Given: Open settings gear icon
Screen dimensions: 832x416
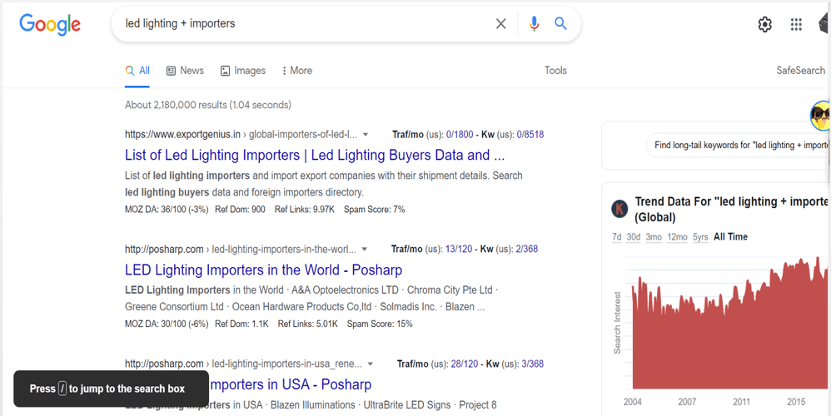Looking at the screenshot, I should pos(765,24).
